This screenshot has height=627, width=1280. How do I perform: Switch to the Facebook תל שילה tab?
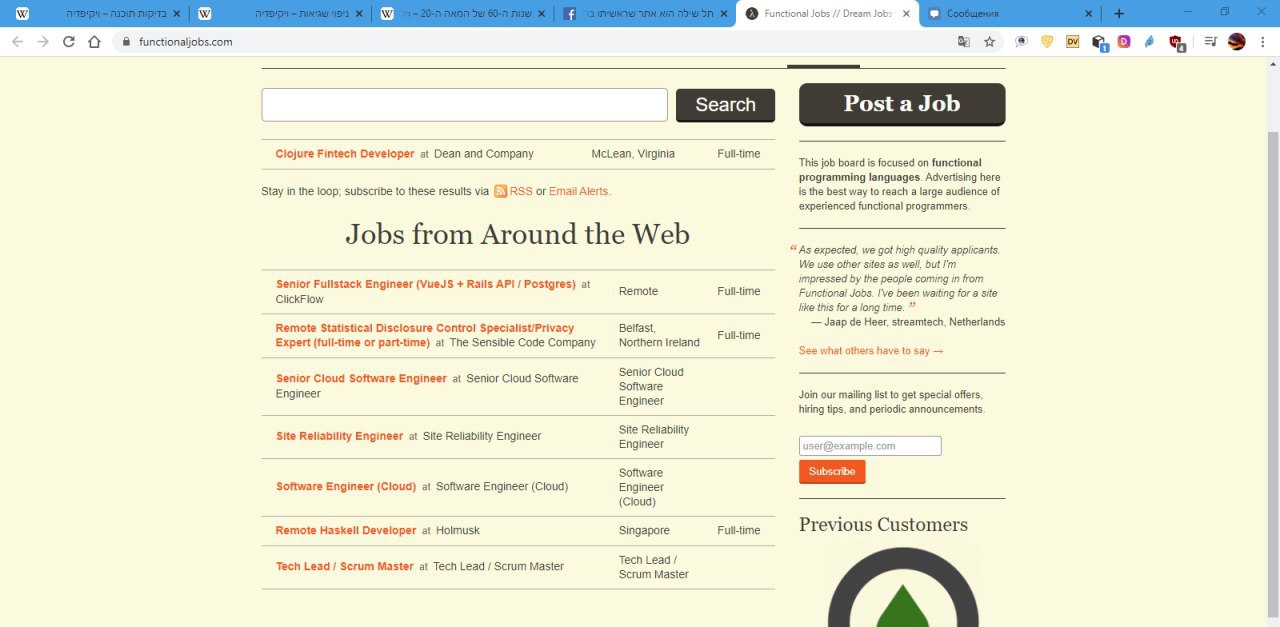tap(644, 14)
